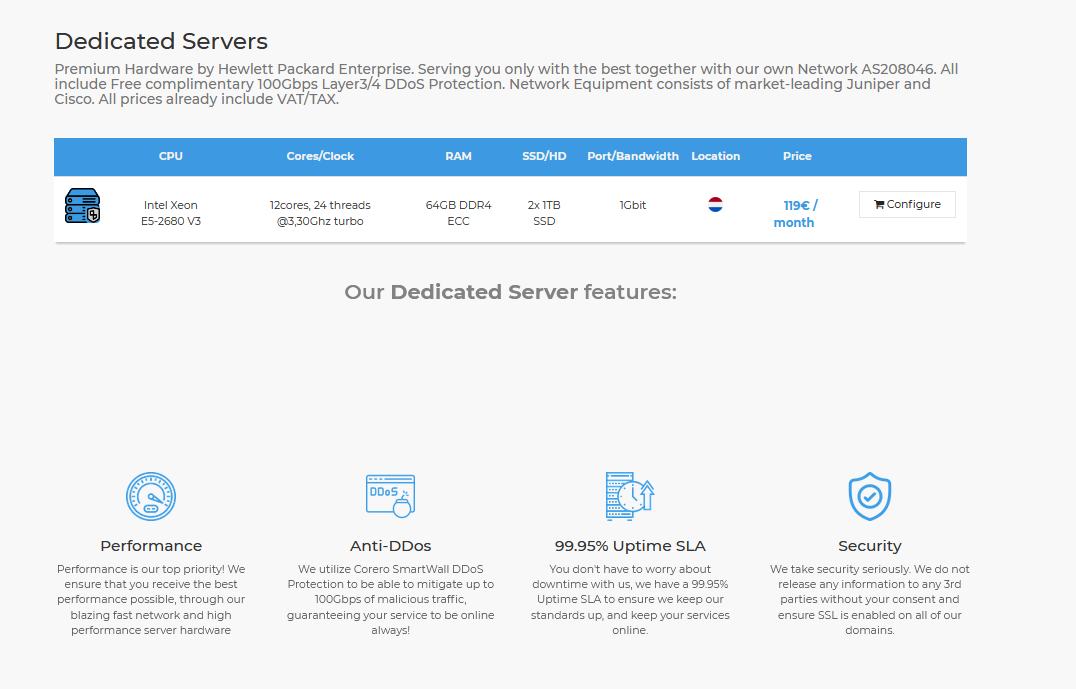Click the 1Gbit bandwidth cell

[x=633, y=205]
